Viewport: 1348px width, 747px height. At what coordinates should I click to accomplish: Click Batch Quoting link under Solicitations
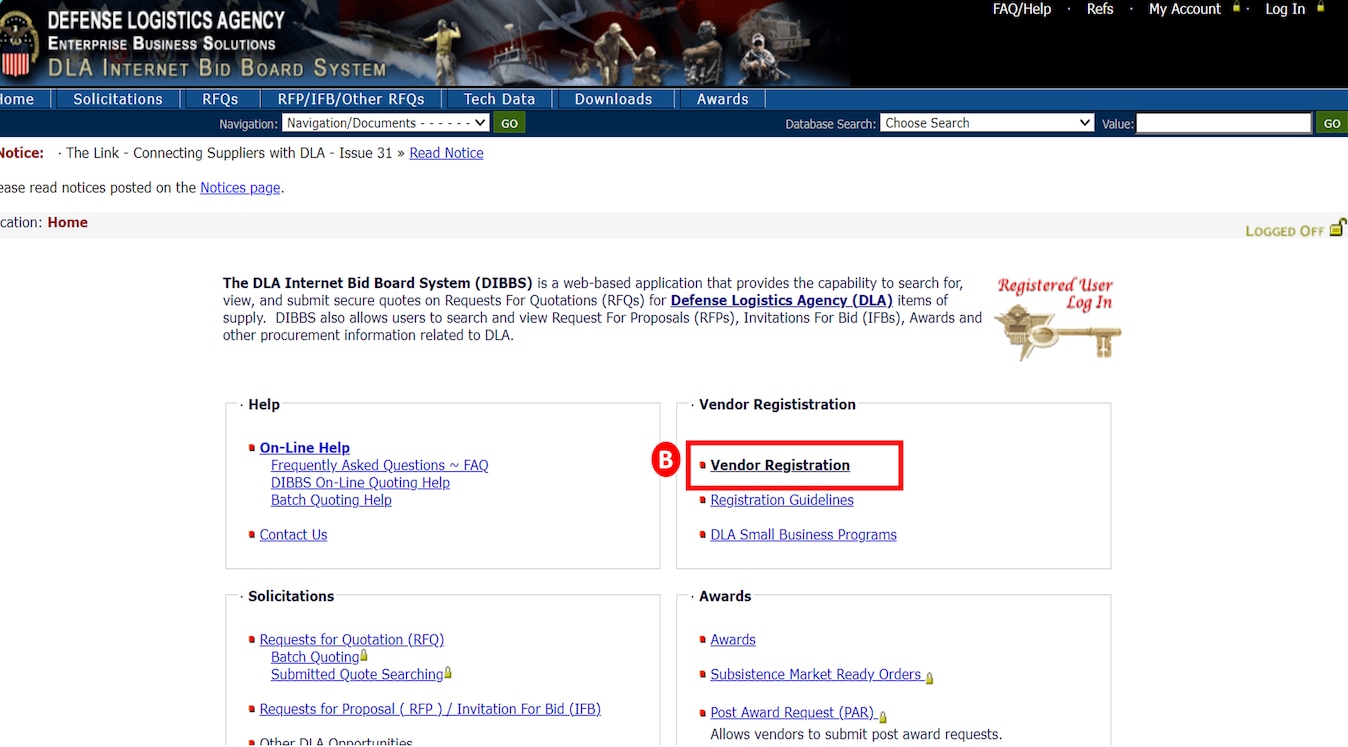tap(315, 657)
